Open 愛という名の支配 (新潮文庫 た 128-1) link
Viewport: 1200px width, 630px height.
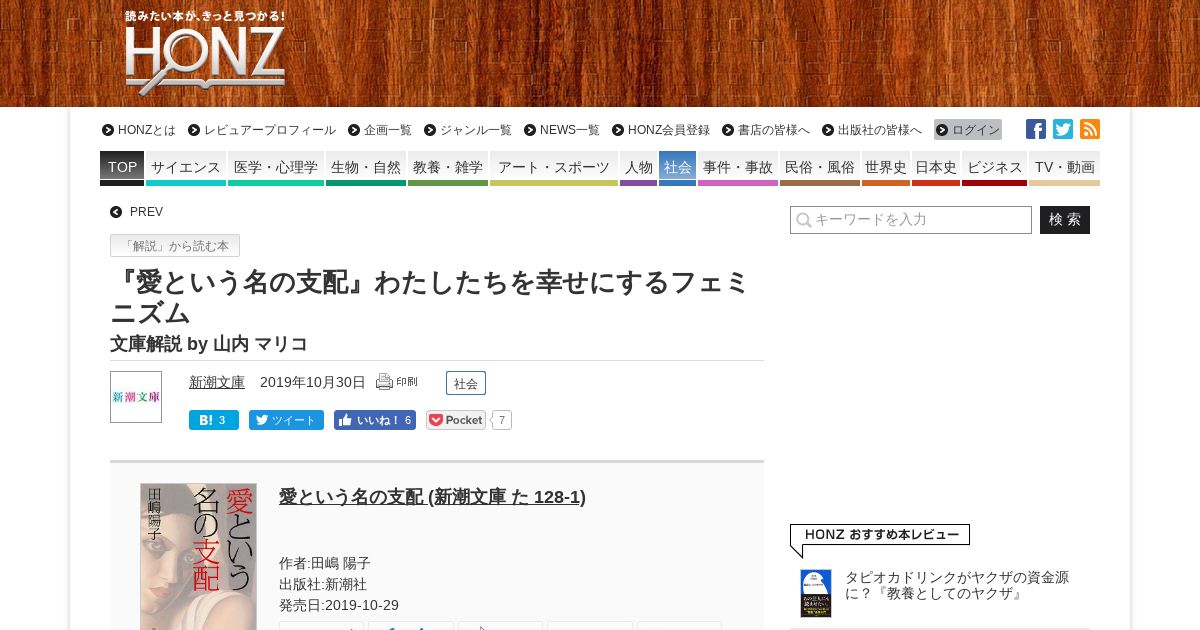(432, 497)
